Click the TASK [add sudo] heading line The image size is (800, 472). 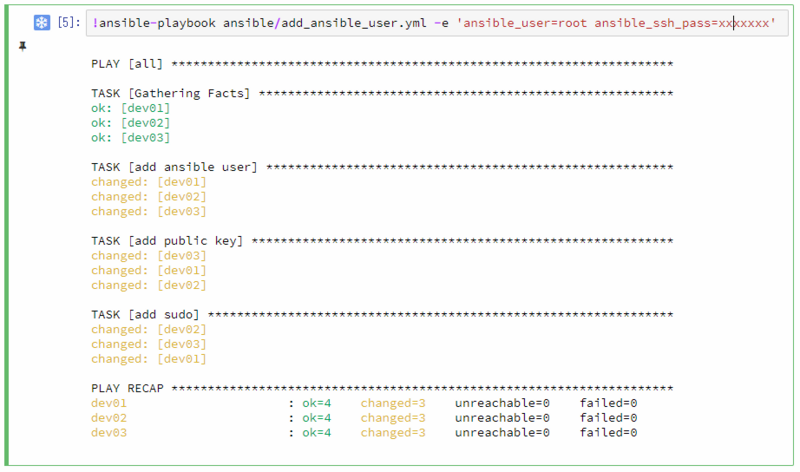point(382,315)
